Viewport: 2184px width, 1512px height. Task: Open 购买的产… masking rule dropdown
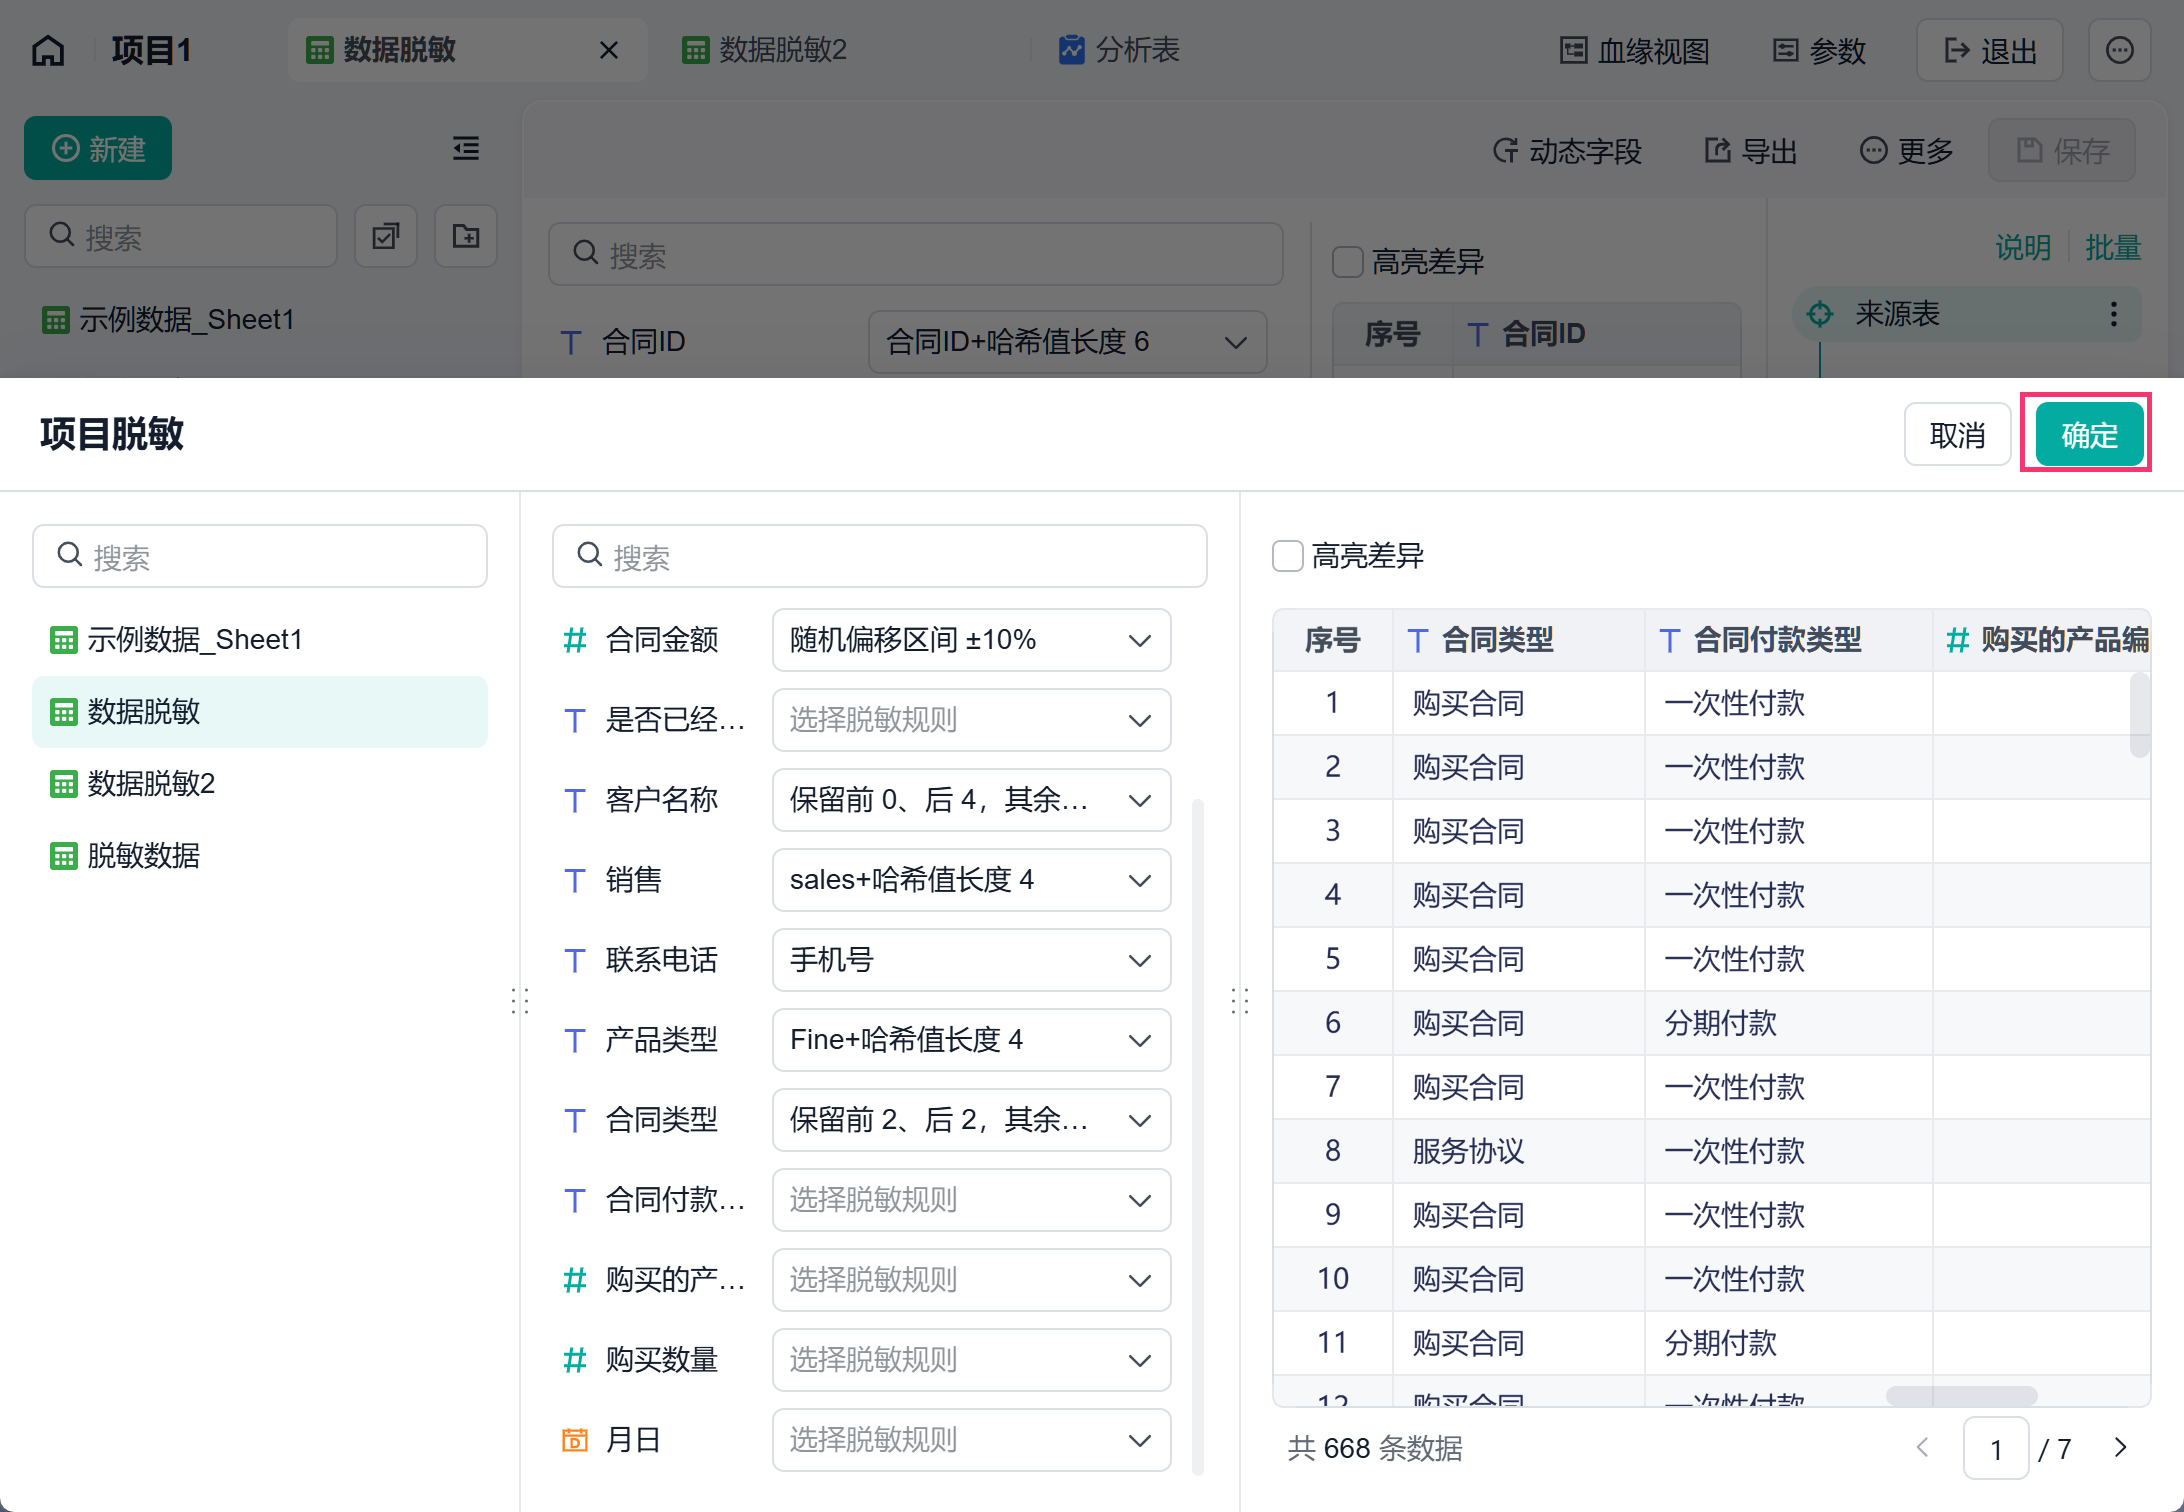pos(971,1280)
